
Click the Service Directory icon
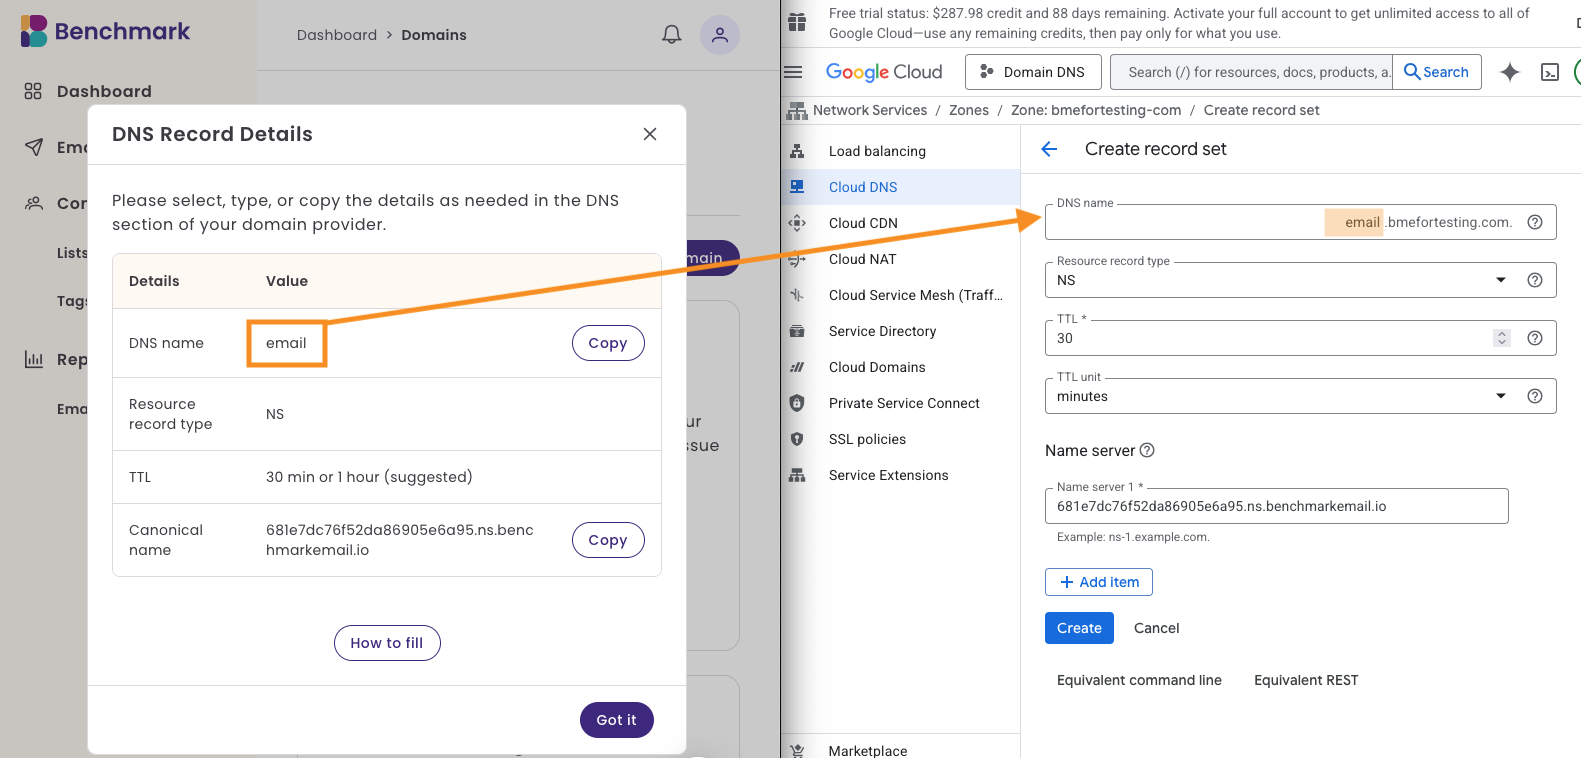797,331
